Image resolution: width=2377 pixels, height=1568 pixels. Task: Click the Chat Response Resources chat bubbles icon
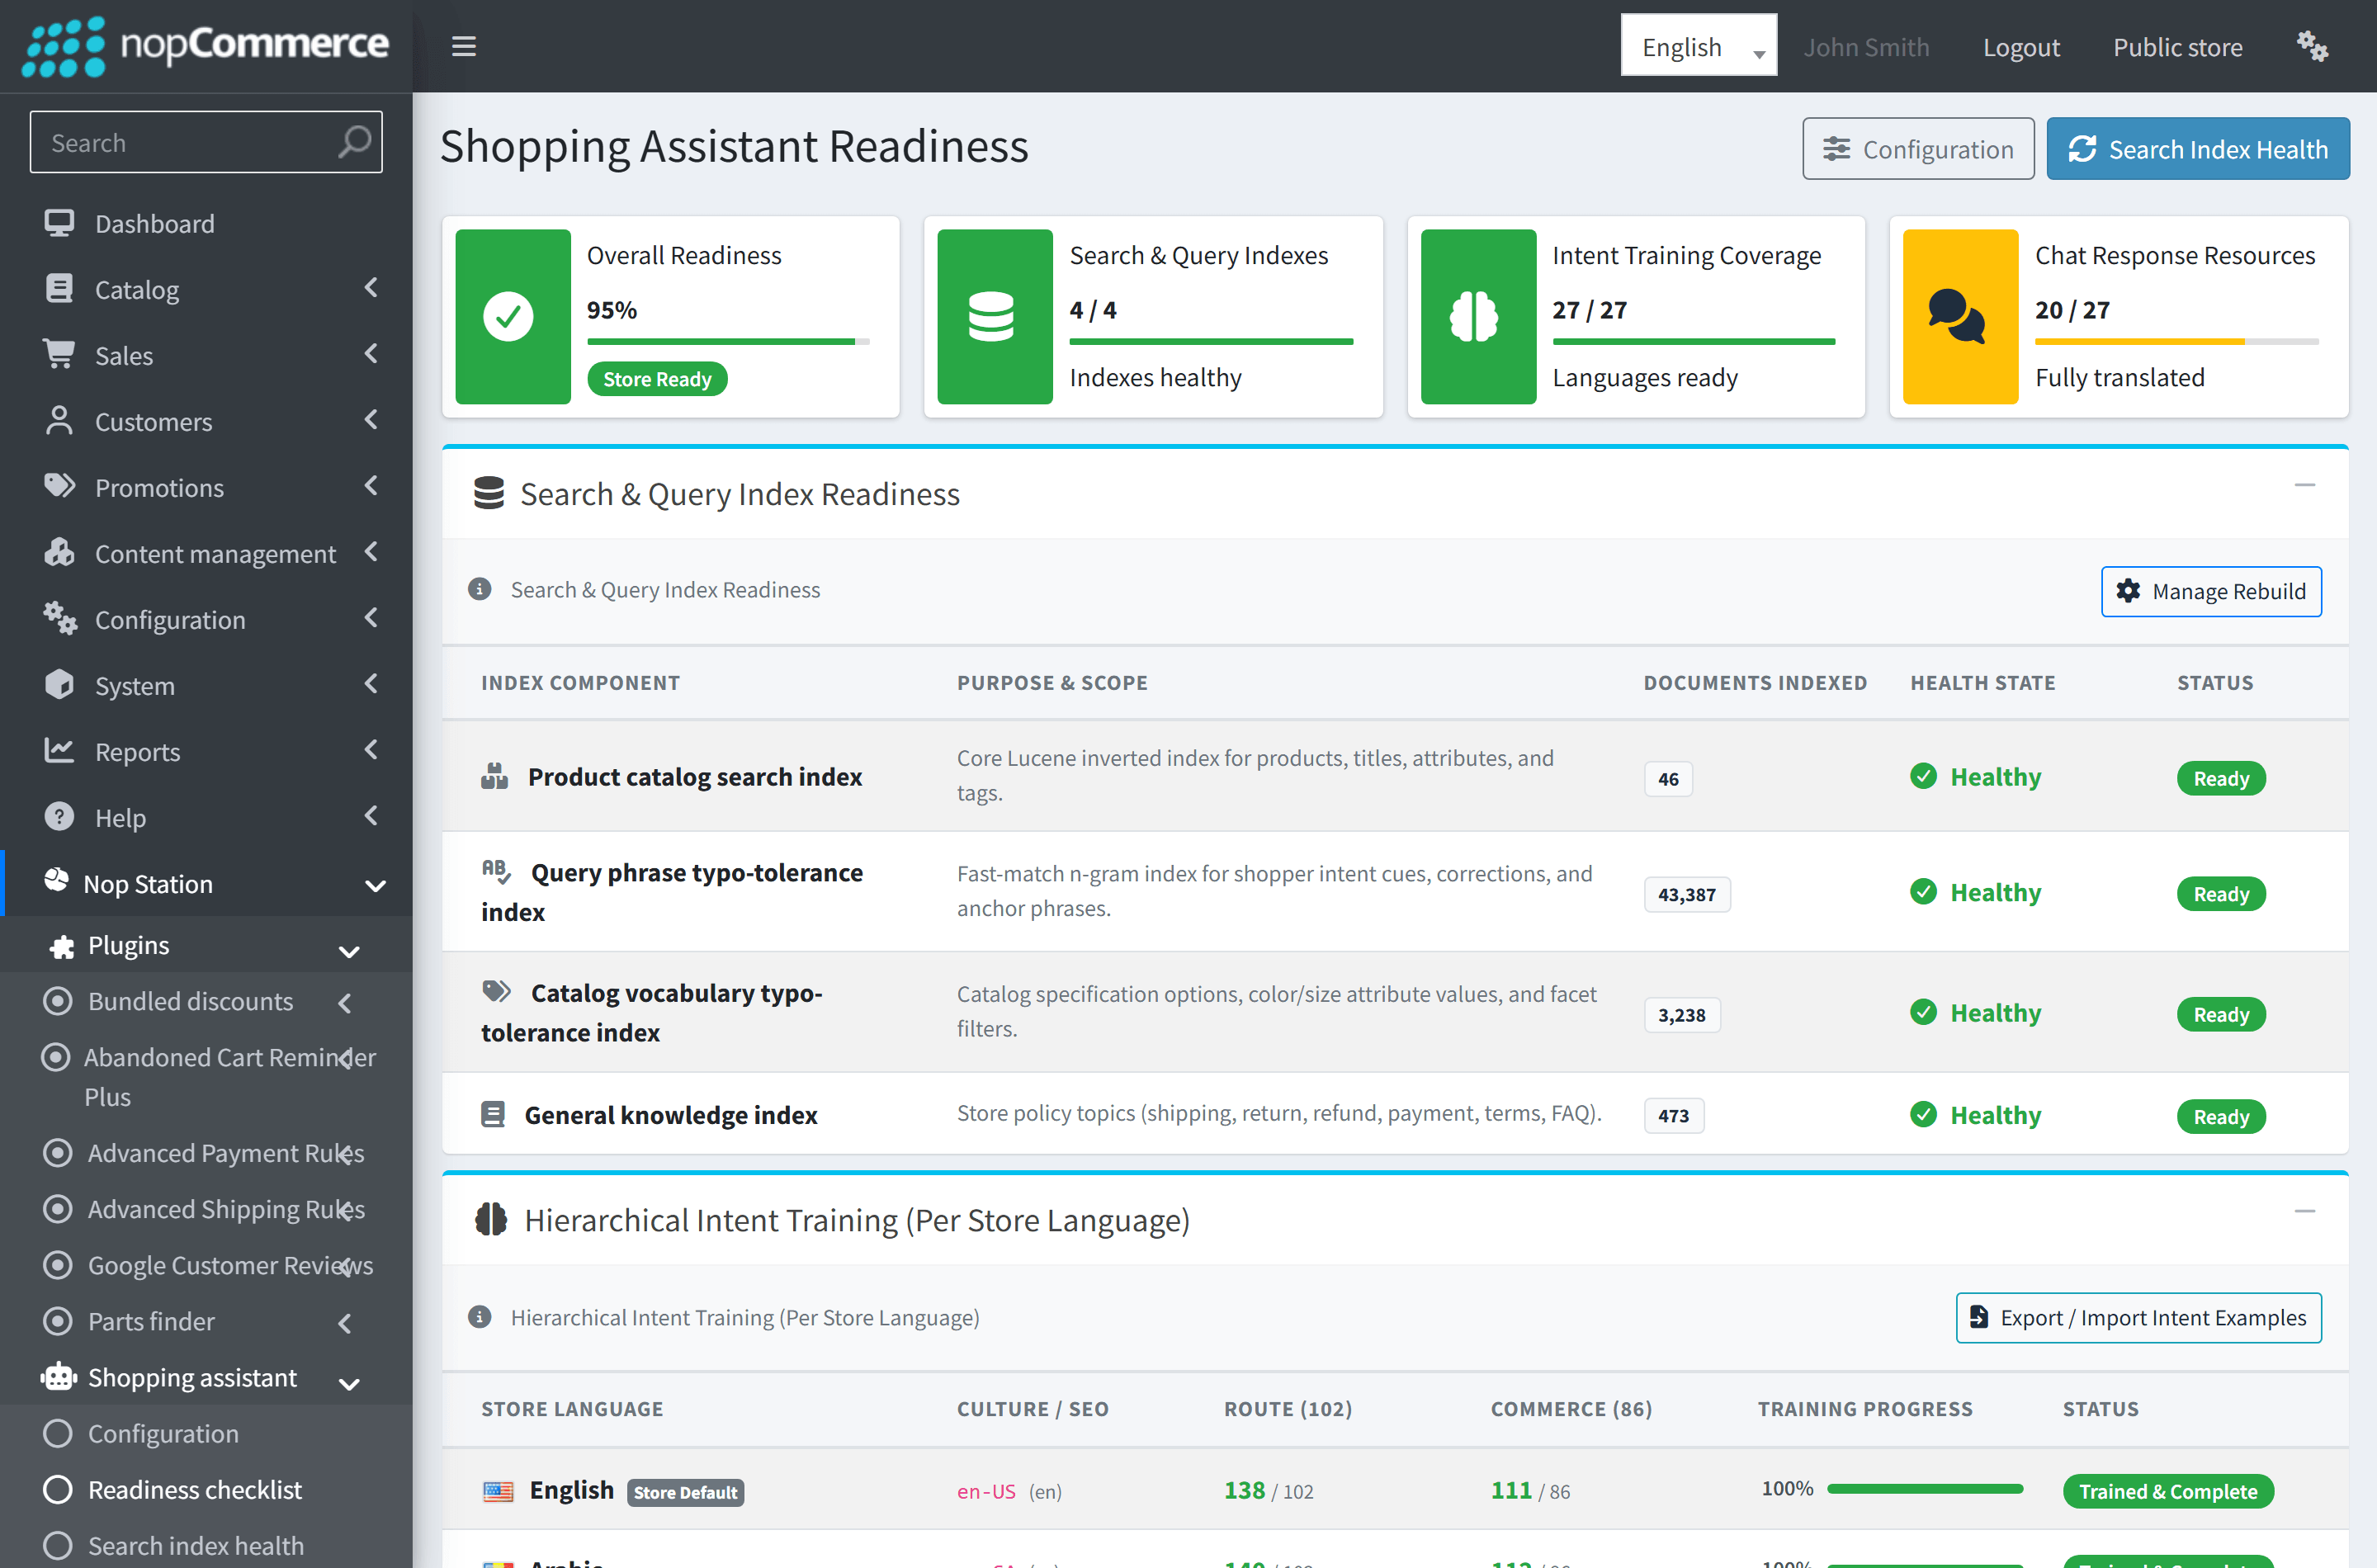pyautogui.click(x=1956, y=316)
